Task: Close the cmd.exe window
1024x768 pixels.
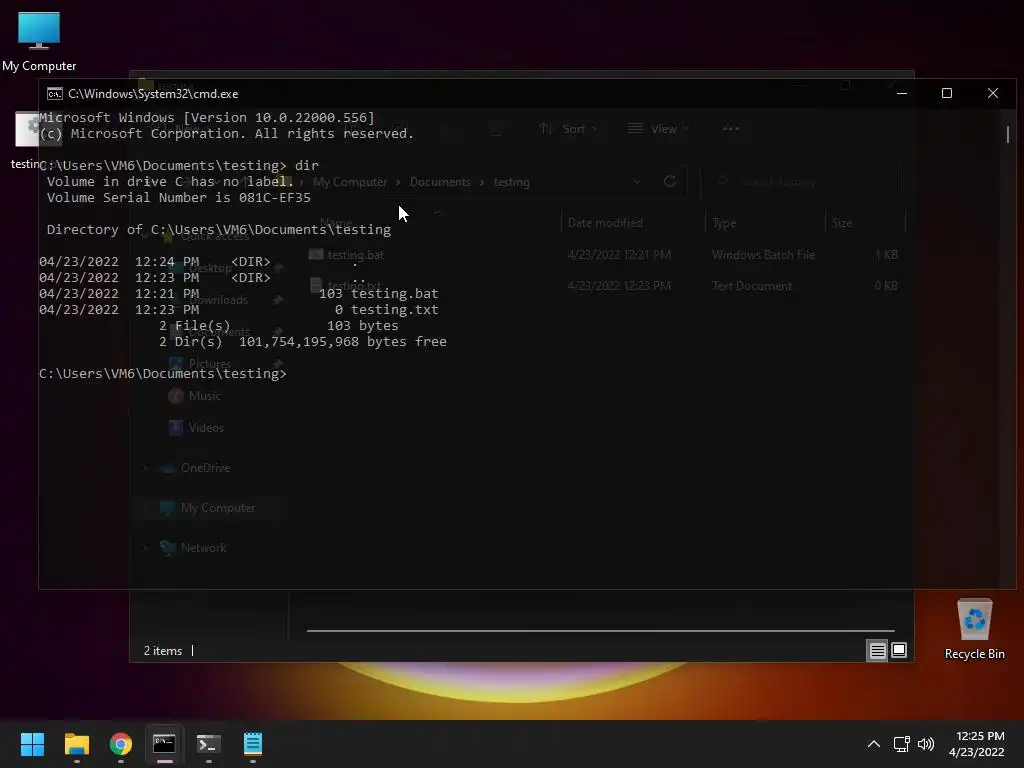Action: 993,93
